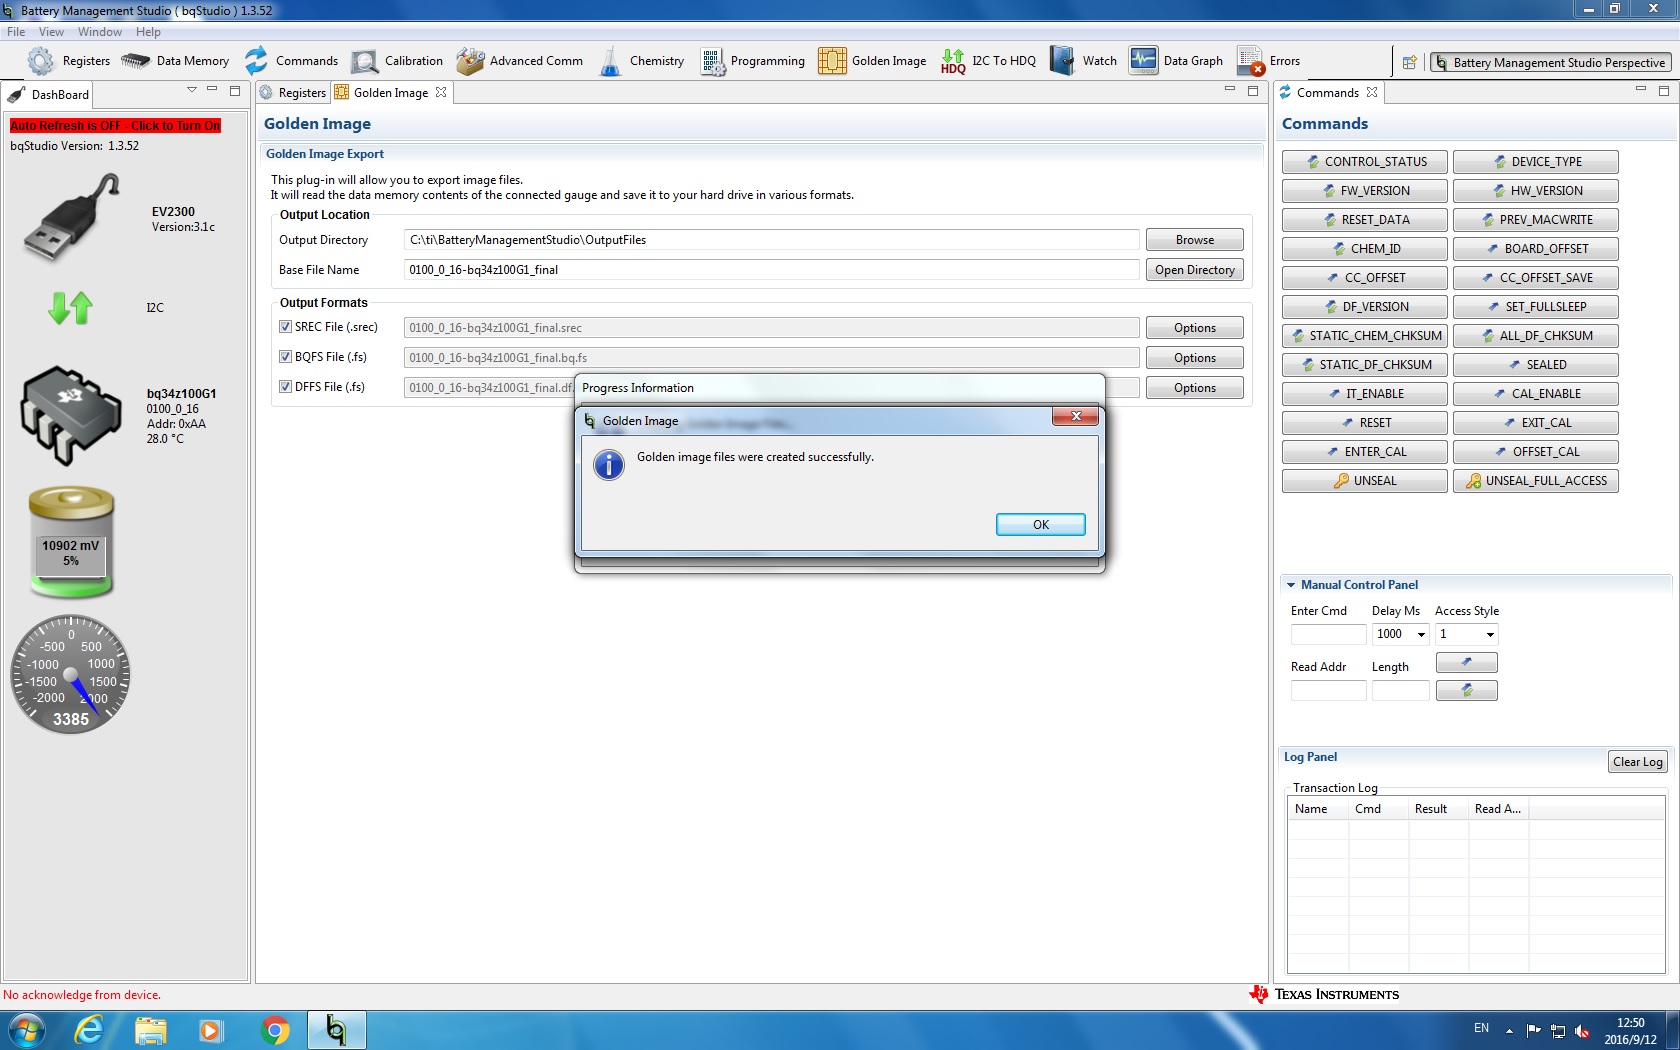Click the EV2300 USB adapter icon
This screenshot has width=1680, height=1050.
(x=72, y=218)
